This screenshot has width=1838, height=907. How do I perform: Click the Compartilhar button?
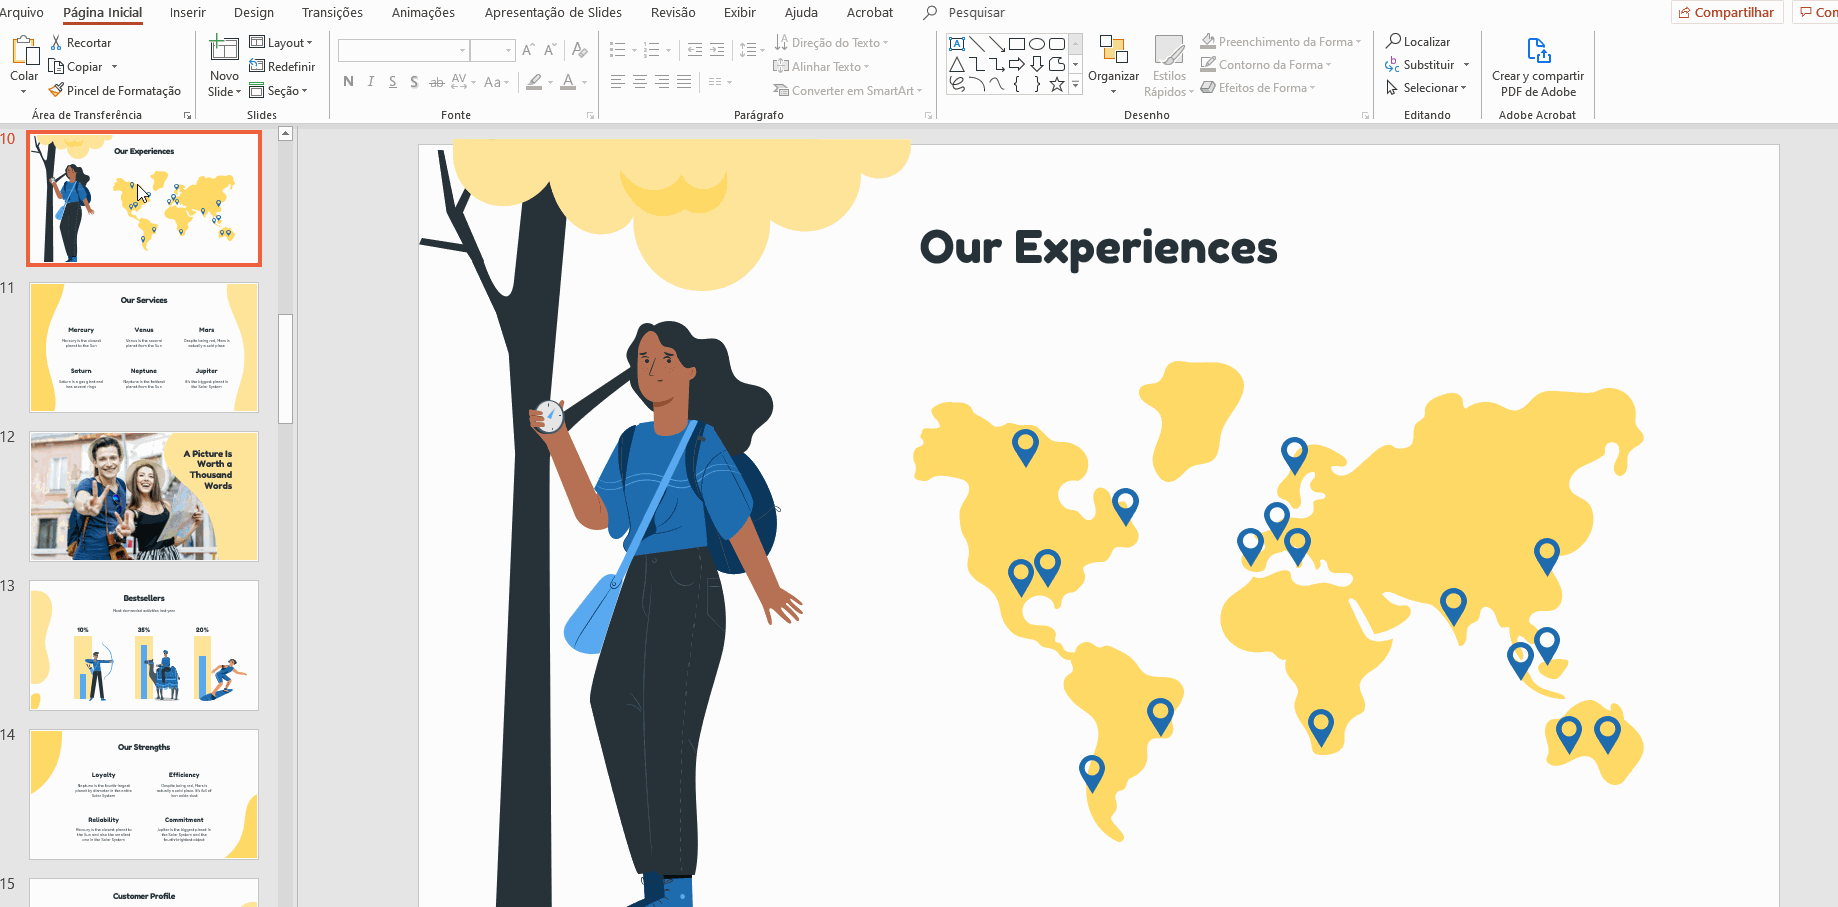click(x=1727, y=12)
